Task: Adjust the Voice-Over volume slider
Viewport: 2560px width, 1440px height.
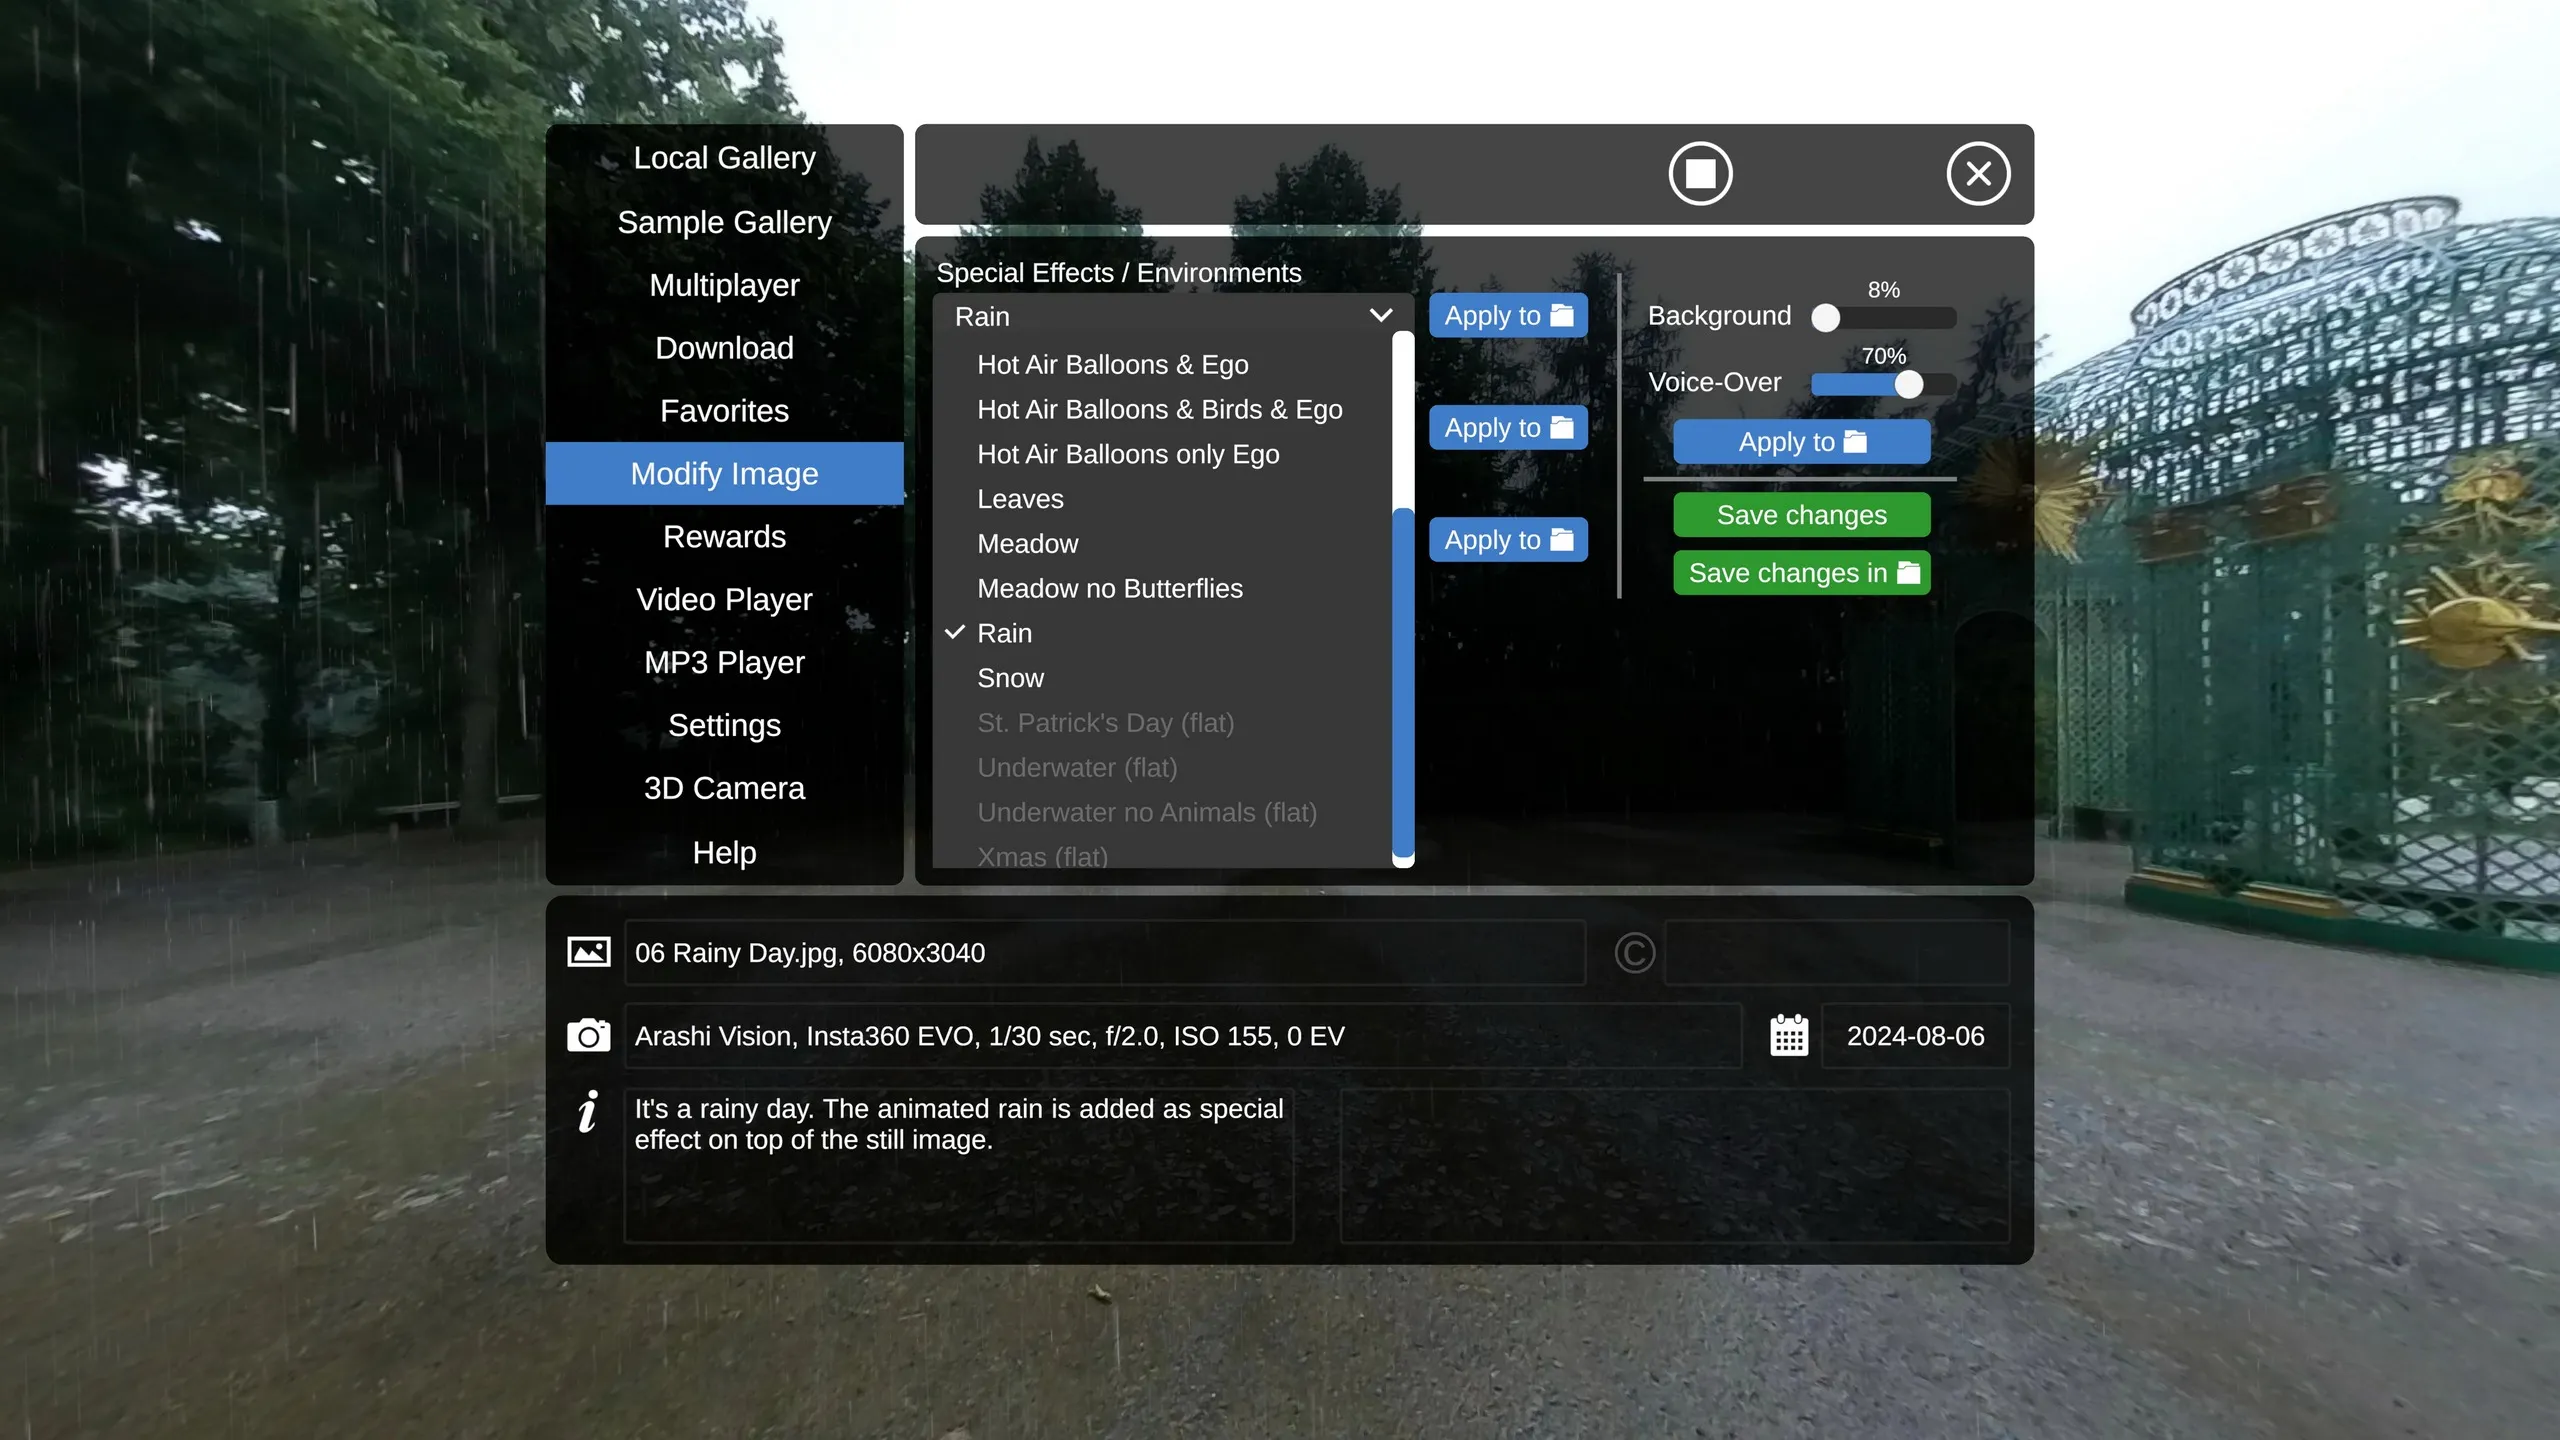Action: [1908, 384]
